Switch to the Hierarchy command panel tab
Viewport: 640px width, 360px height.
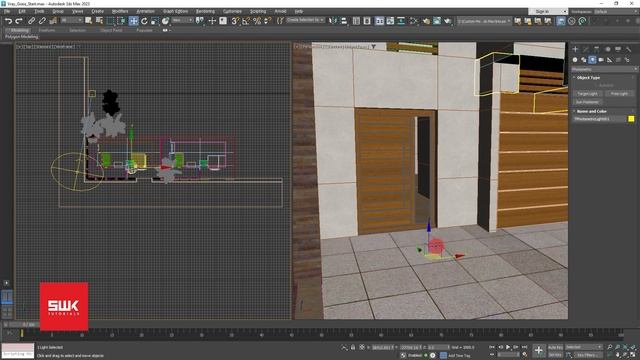(597, 49)
